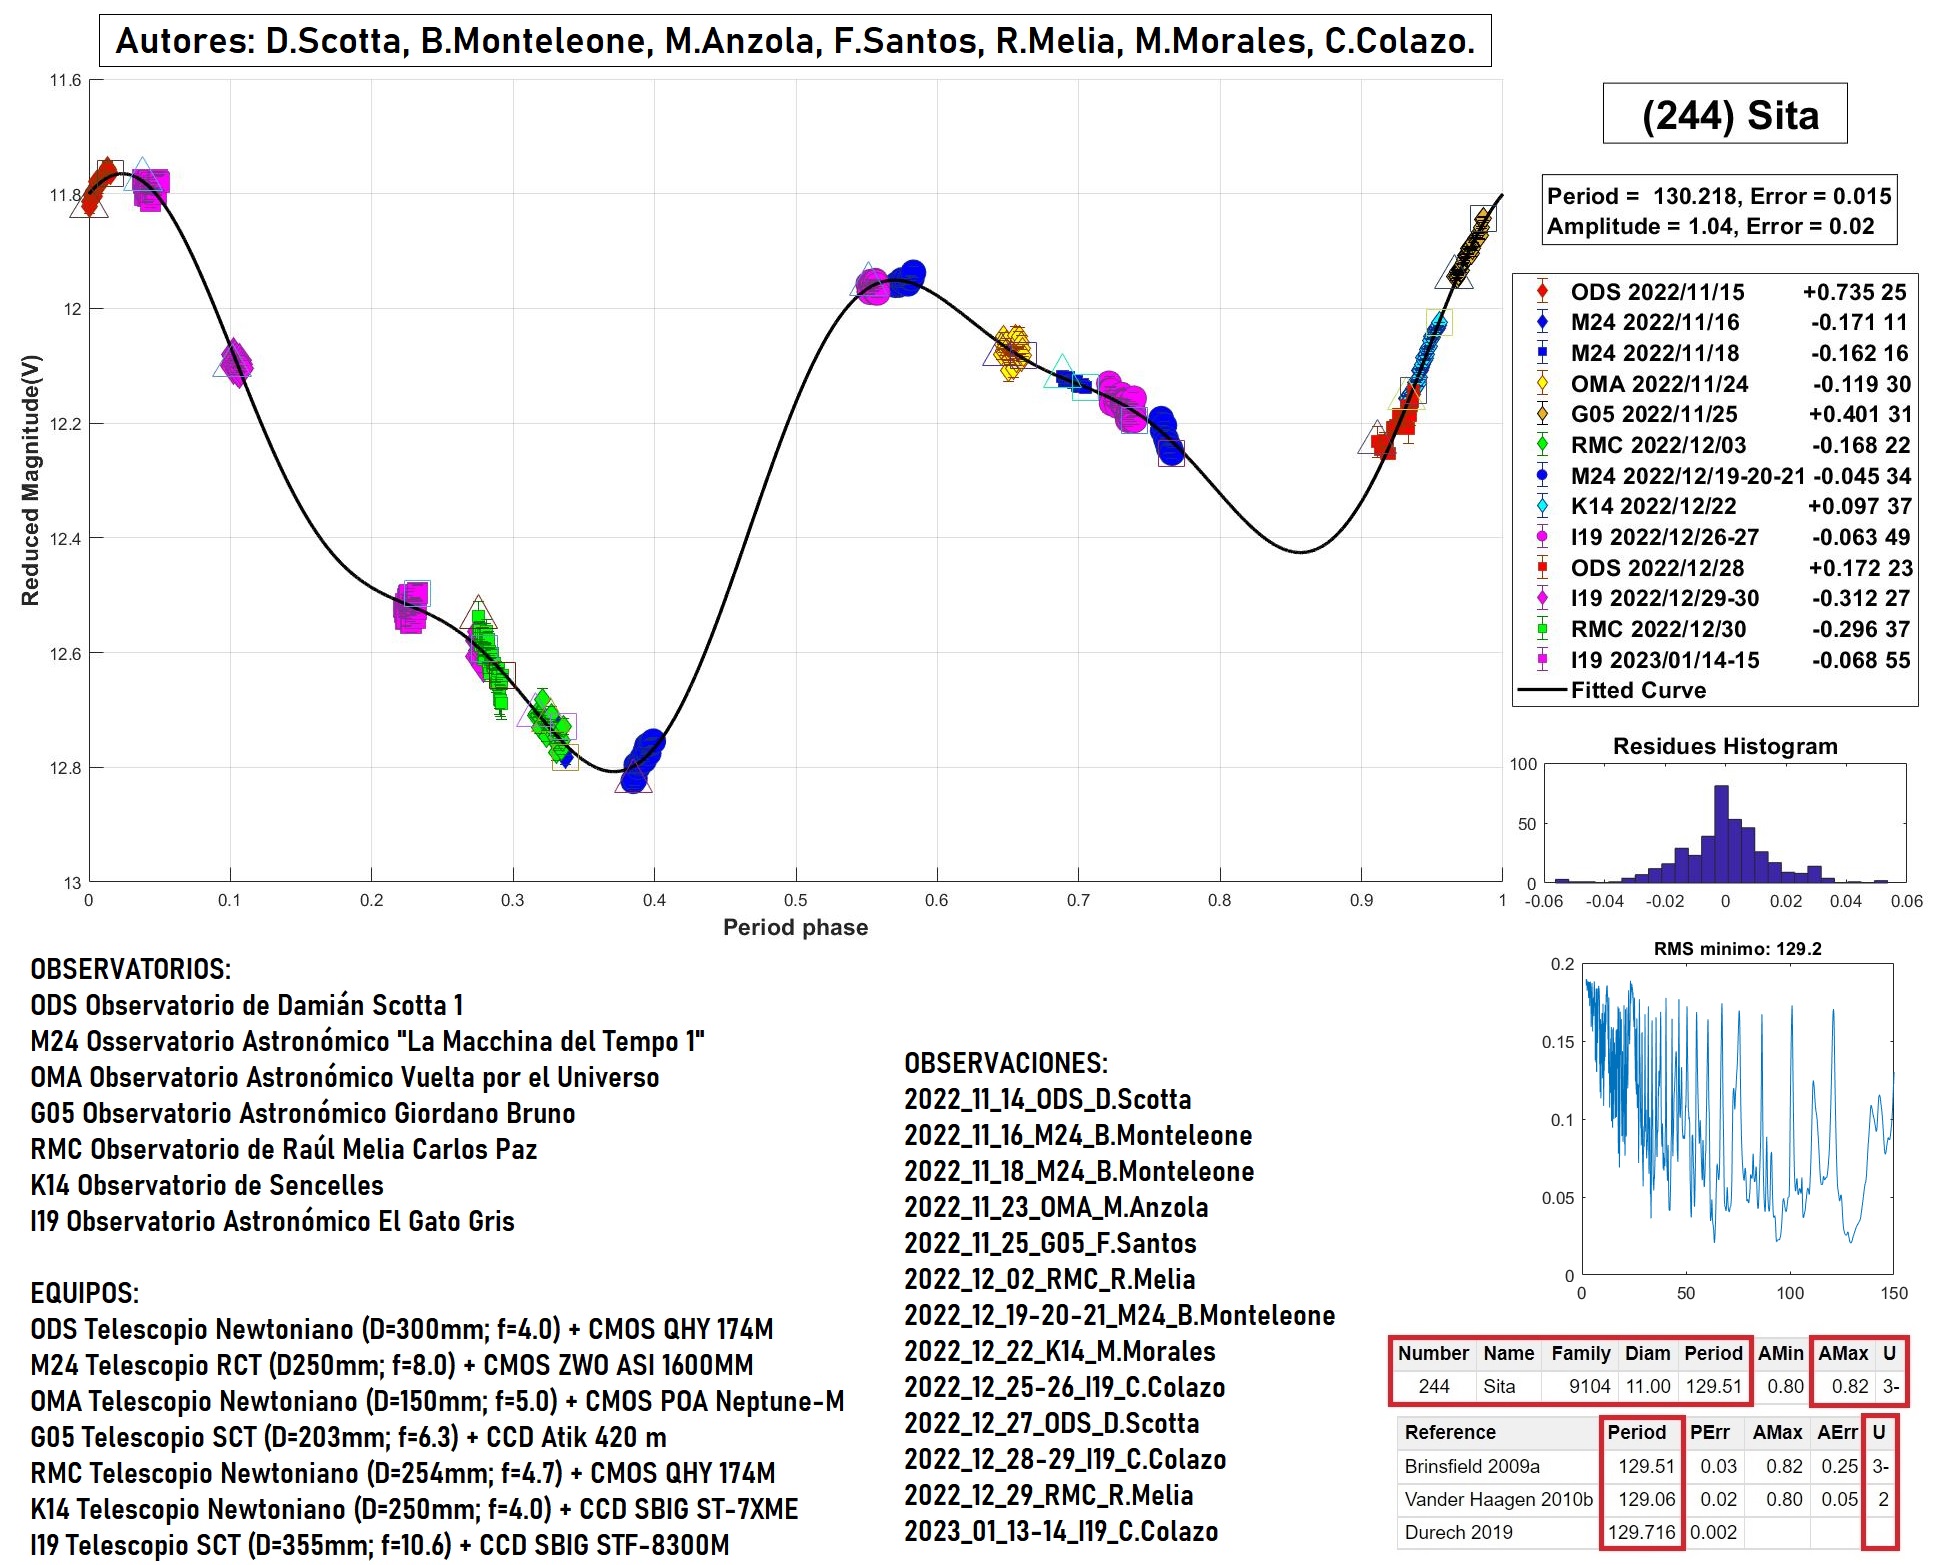Select observation 2023_01_13-14_I19_C.Colazo

point(1061,1531)
